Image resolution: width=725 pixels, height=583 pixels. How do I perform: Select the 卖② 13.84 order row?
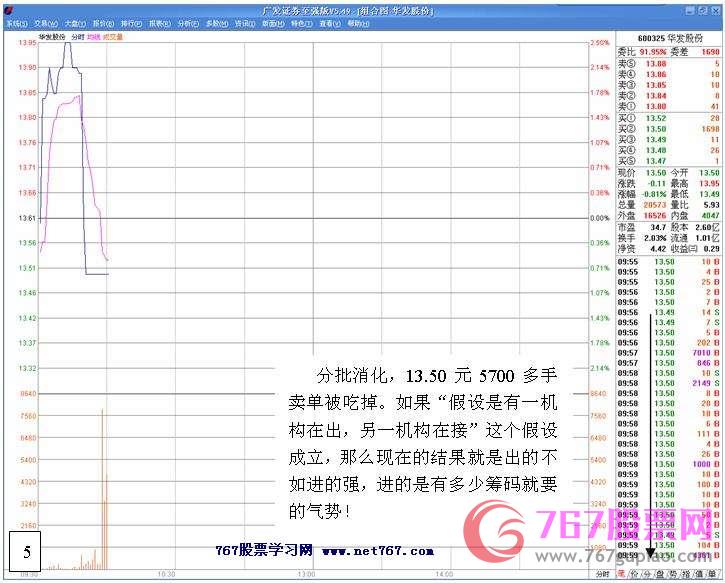[669, 96]
